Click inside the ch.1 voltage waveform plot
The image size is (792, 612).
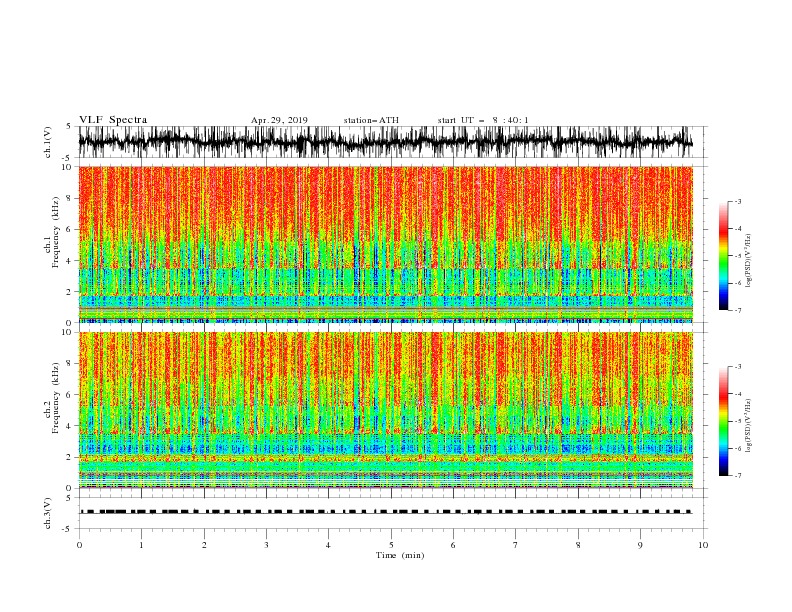[x=385, y=142]
